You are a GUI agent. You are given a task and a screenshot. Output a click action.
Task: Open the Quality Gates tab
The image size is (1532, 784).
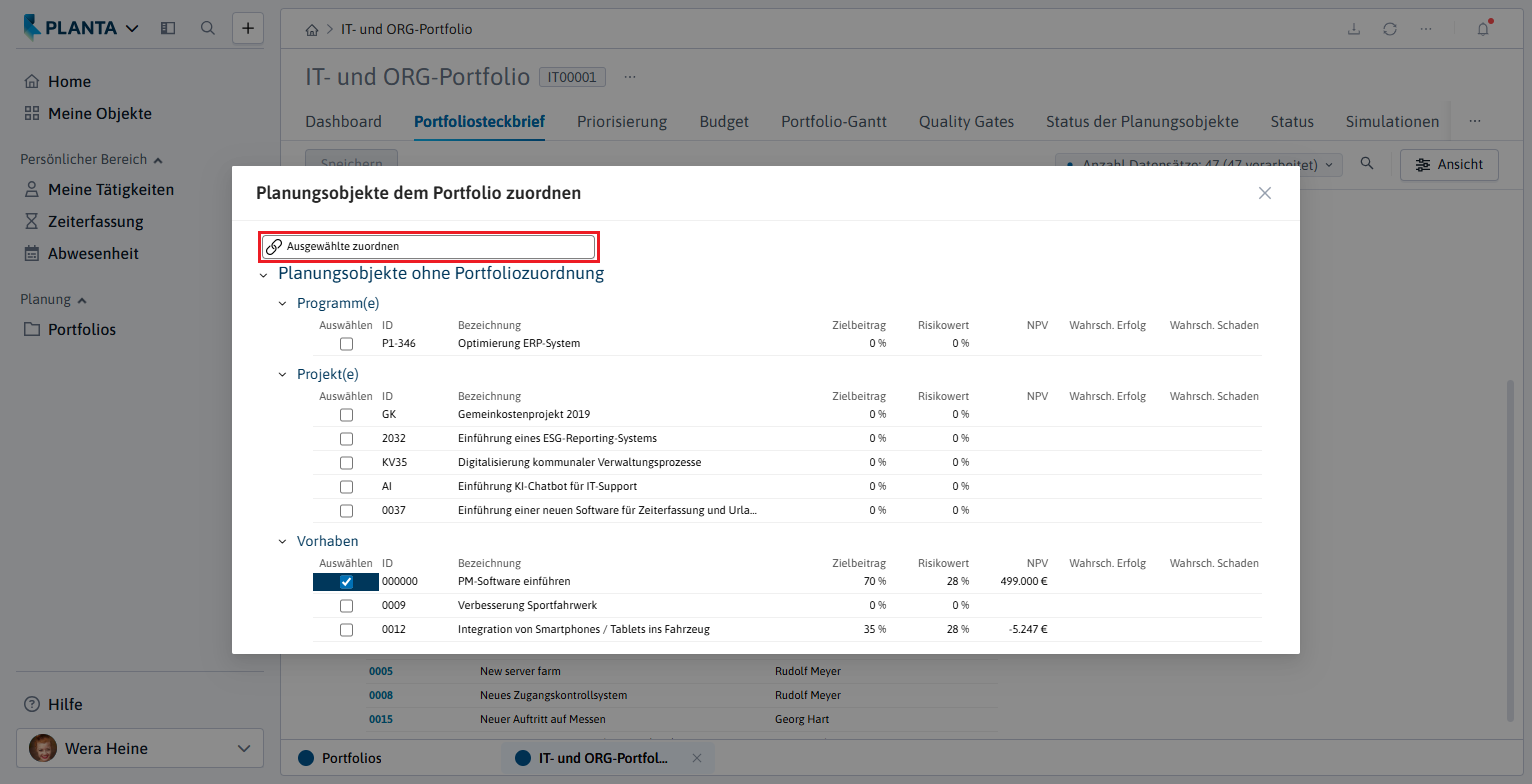pos(966,122)
